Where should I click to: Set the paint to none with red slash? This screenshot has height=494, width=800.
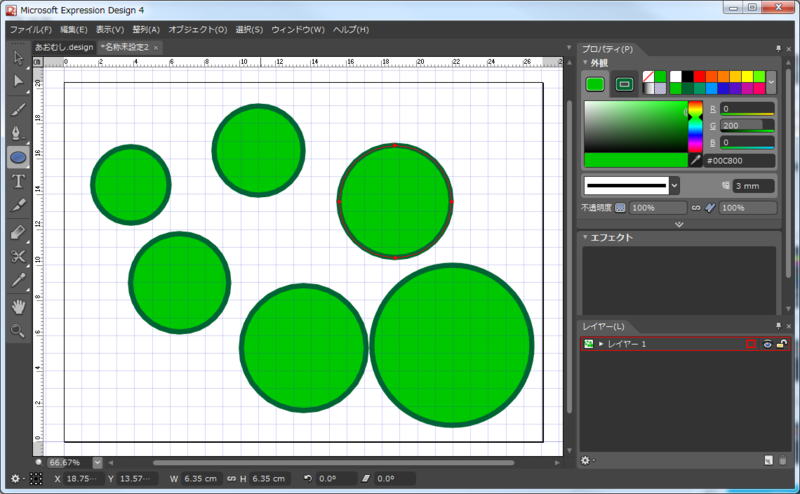[x=648, y=77]
